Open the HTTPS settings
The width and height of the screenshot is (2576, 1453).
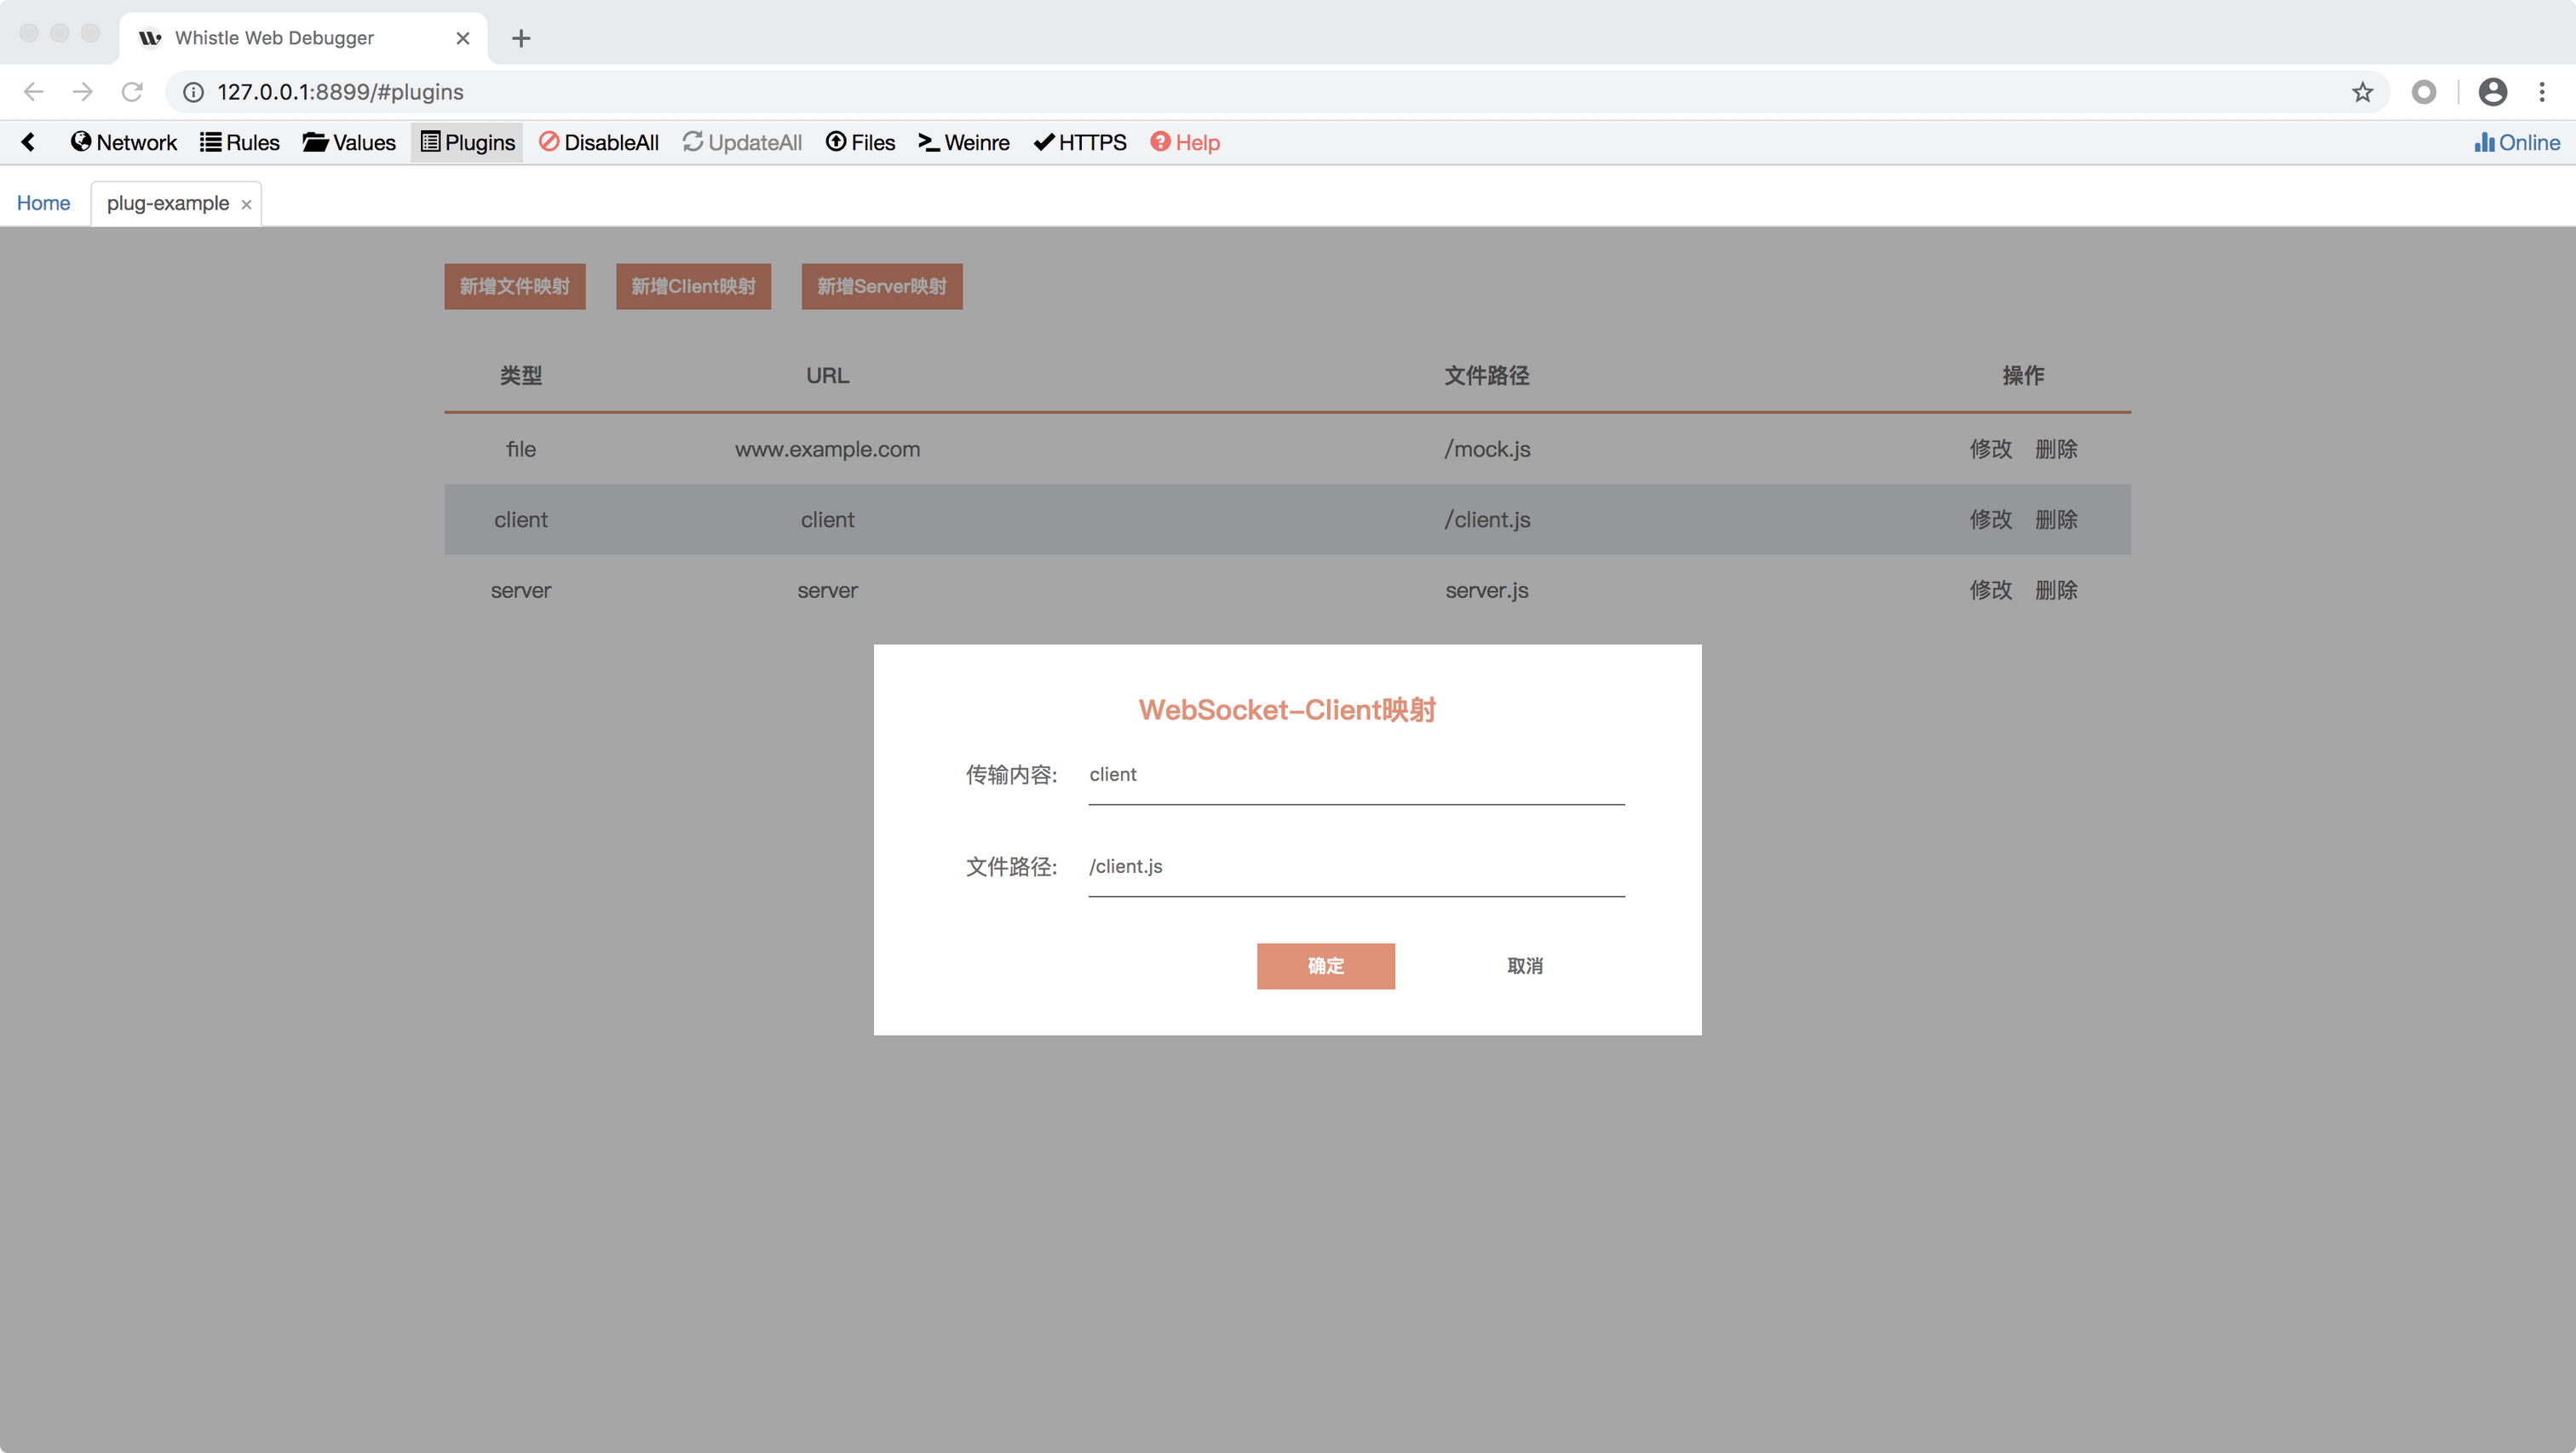(1079, 142)
